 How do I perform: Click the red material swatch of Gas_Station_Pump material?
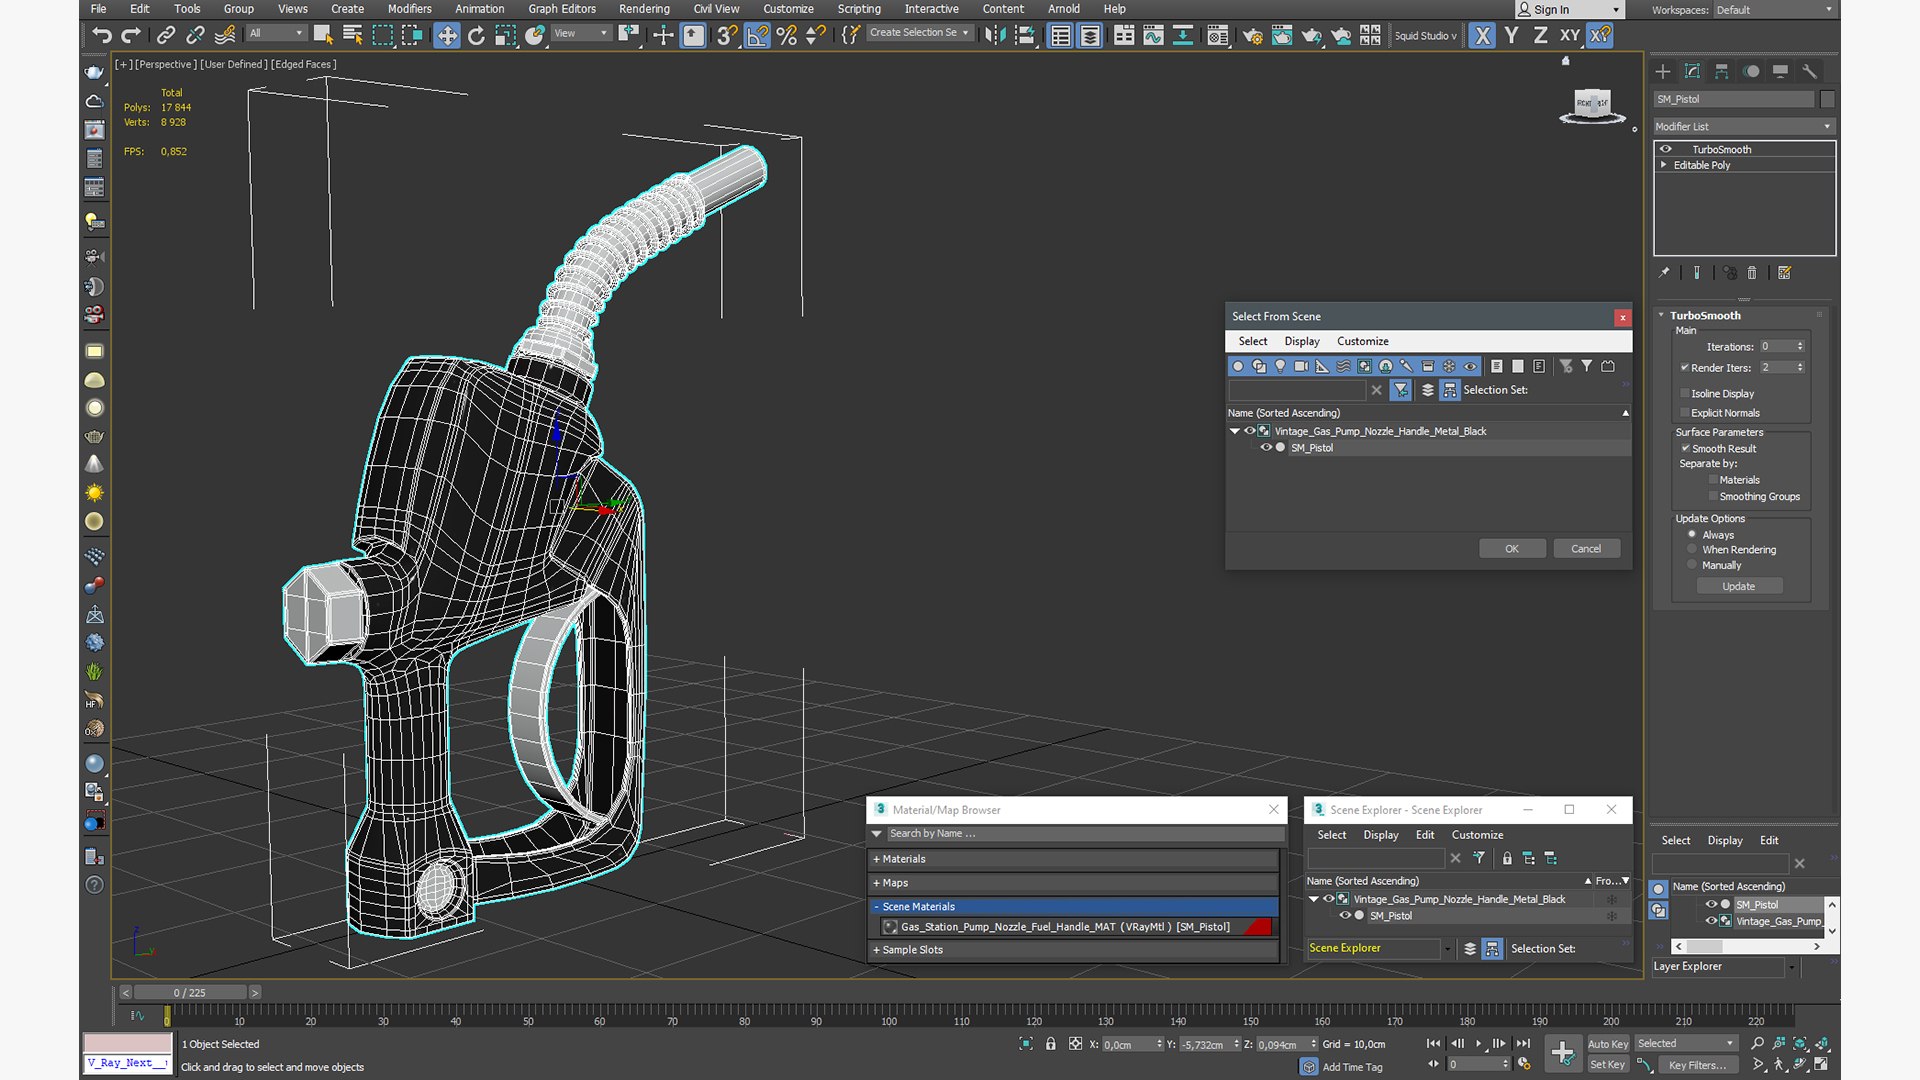(1257, 927)
